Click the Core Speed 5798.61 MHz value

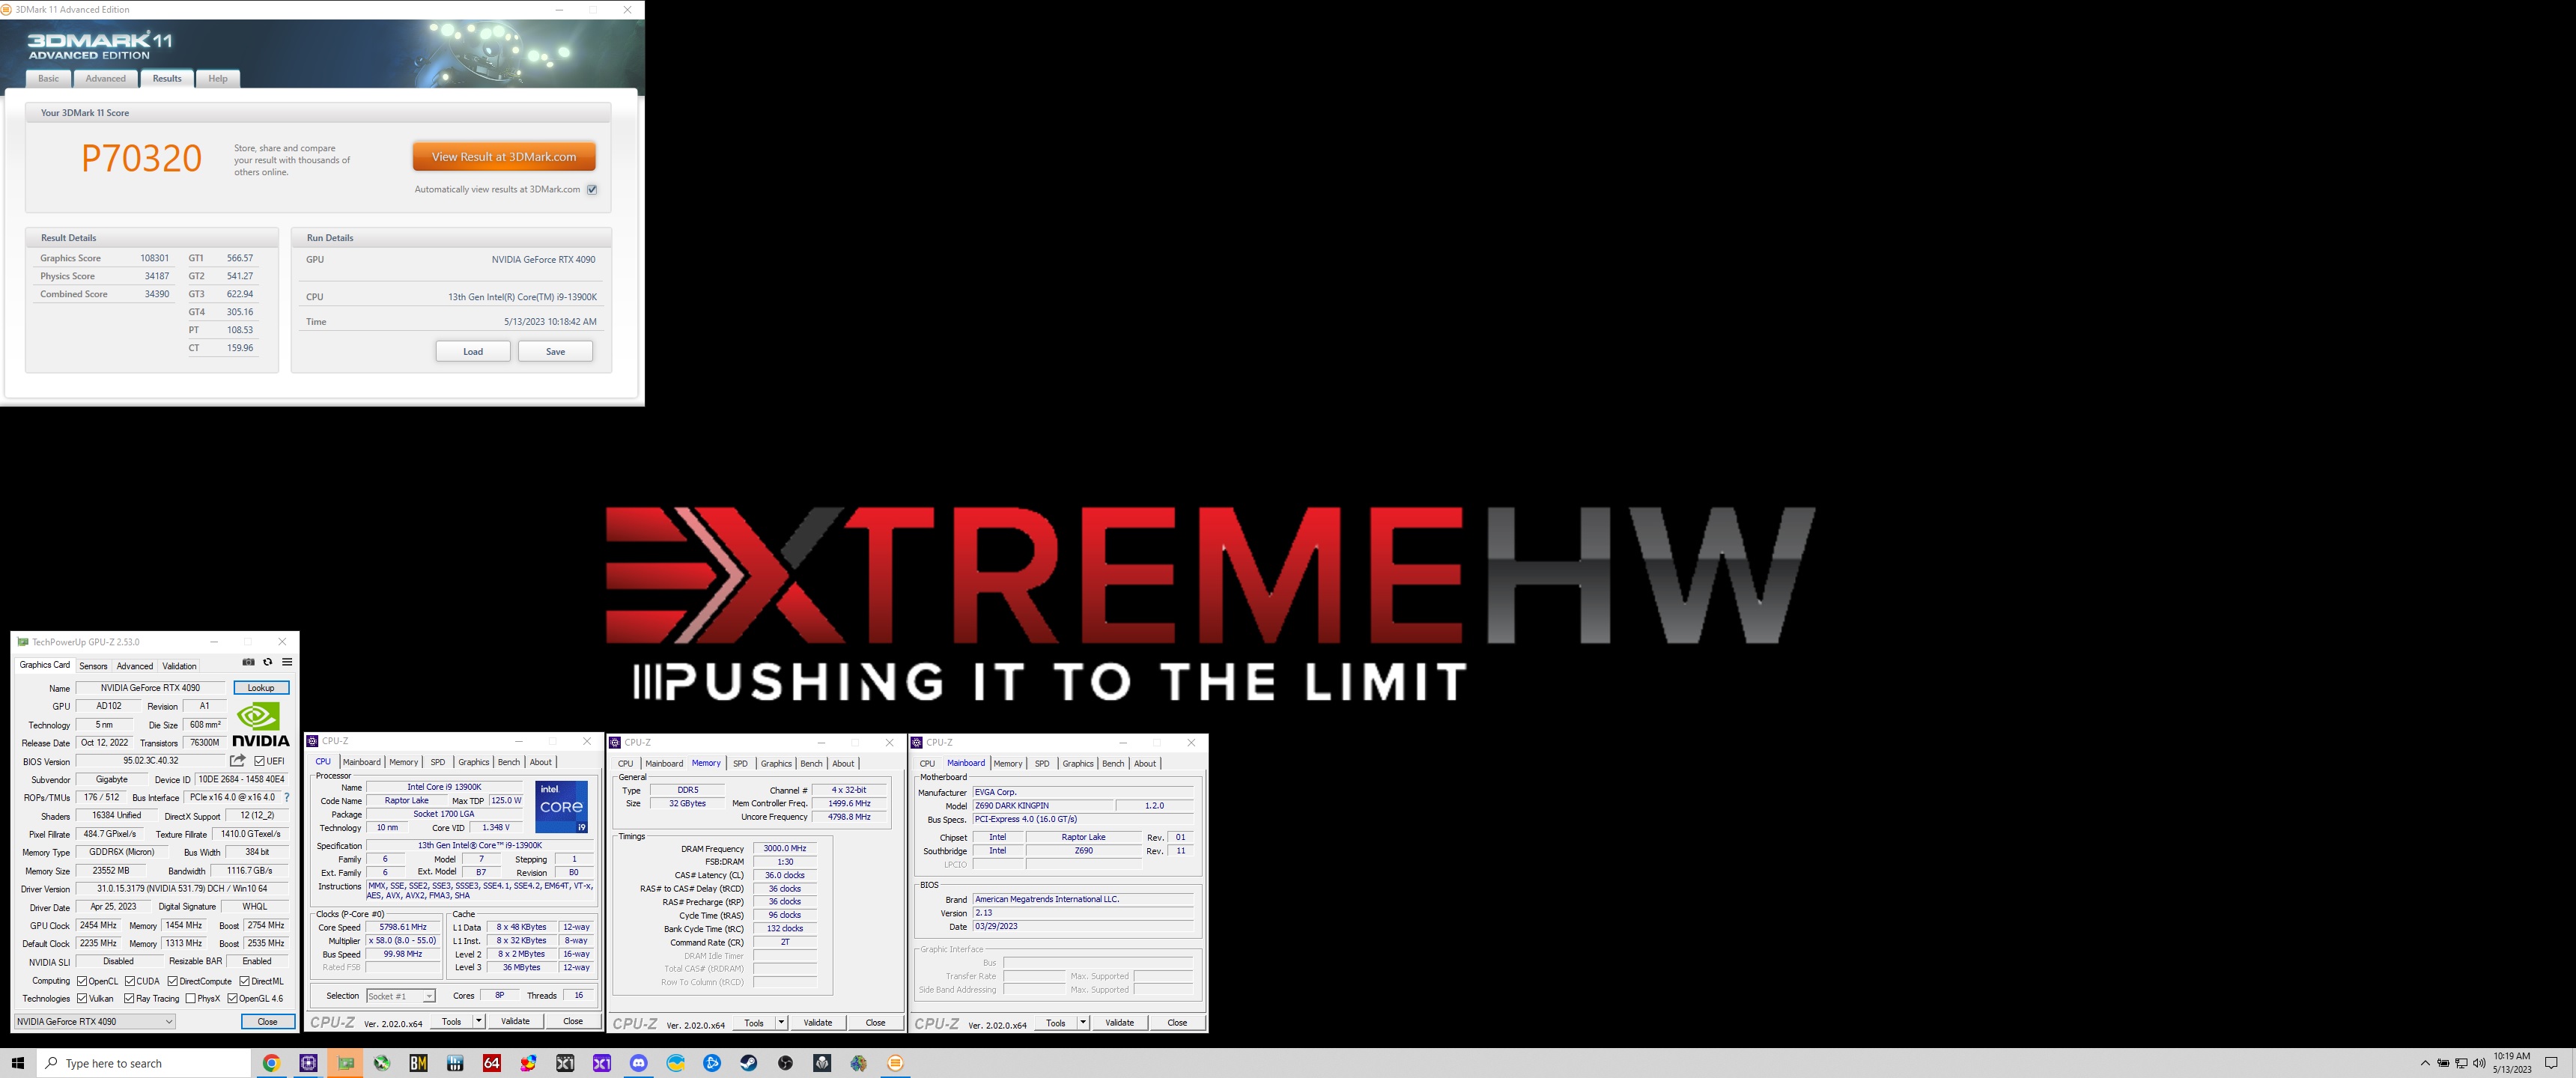pyautogui.click(x=403, y=927)
